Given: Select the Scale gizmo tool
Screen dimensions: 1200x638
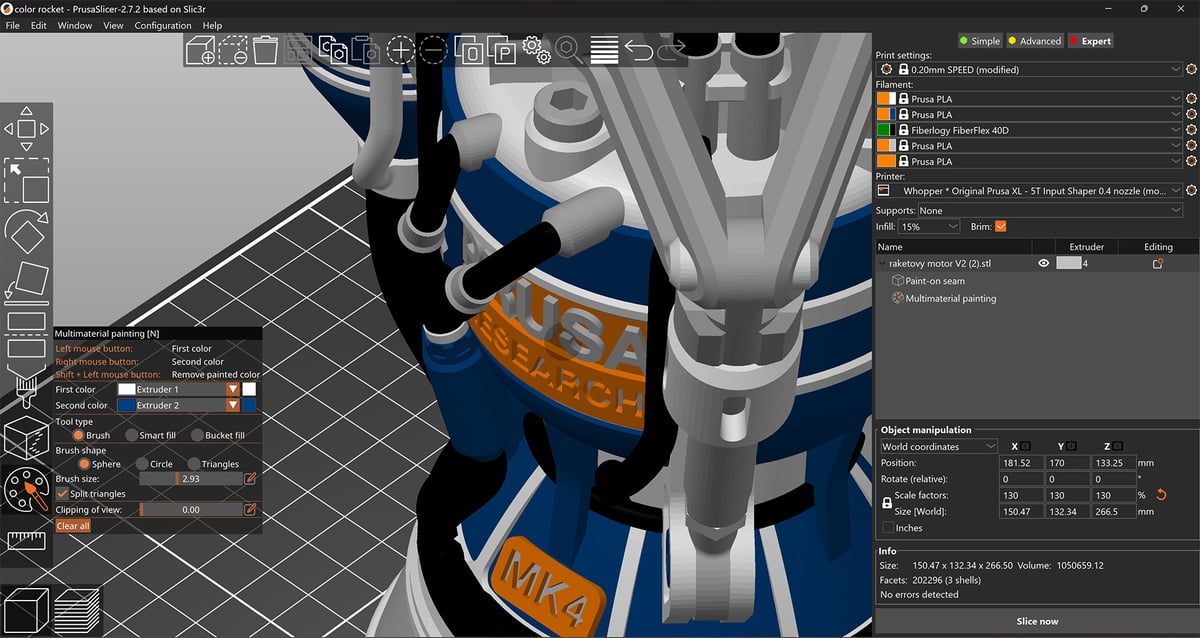Looking at the screenshot, I should click(27, 181).
